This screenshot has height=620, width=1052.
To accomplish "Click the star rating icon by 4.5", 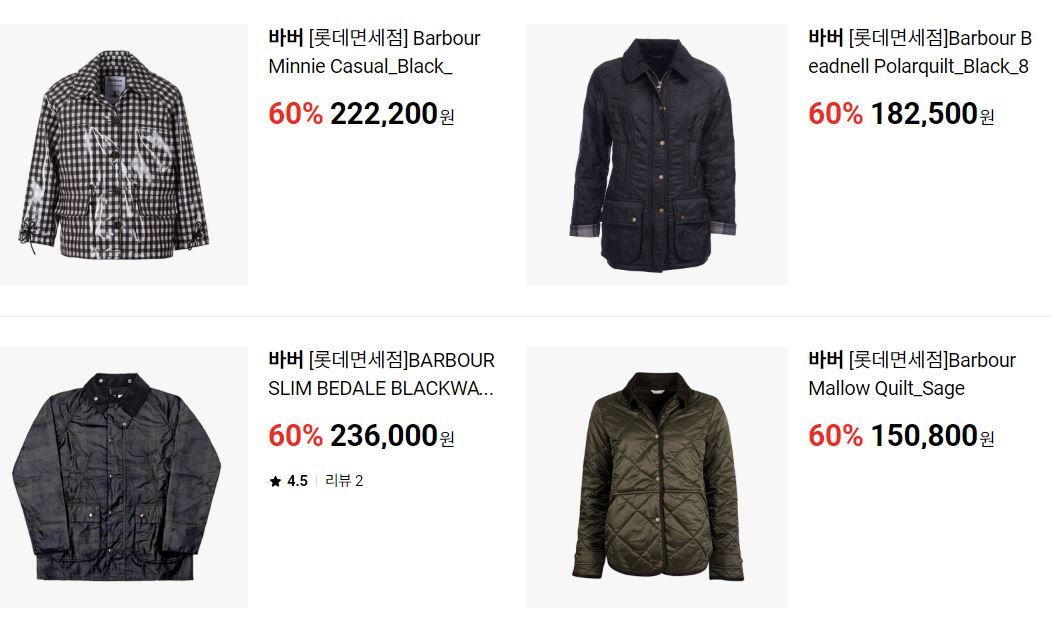I will (x=275, y=481).
